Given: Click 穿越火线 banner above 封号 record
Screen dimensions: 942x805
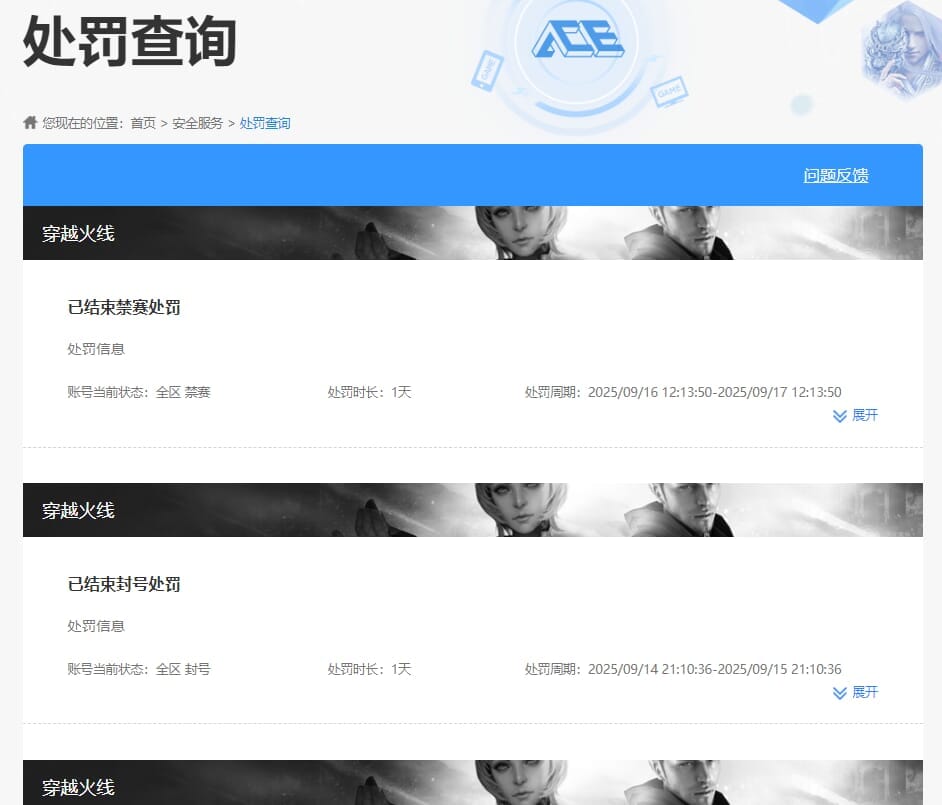Looking at the screenshot, I should coord(473,510).
